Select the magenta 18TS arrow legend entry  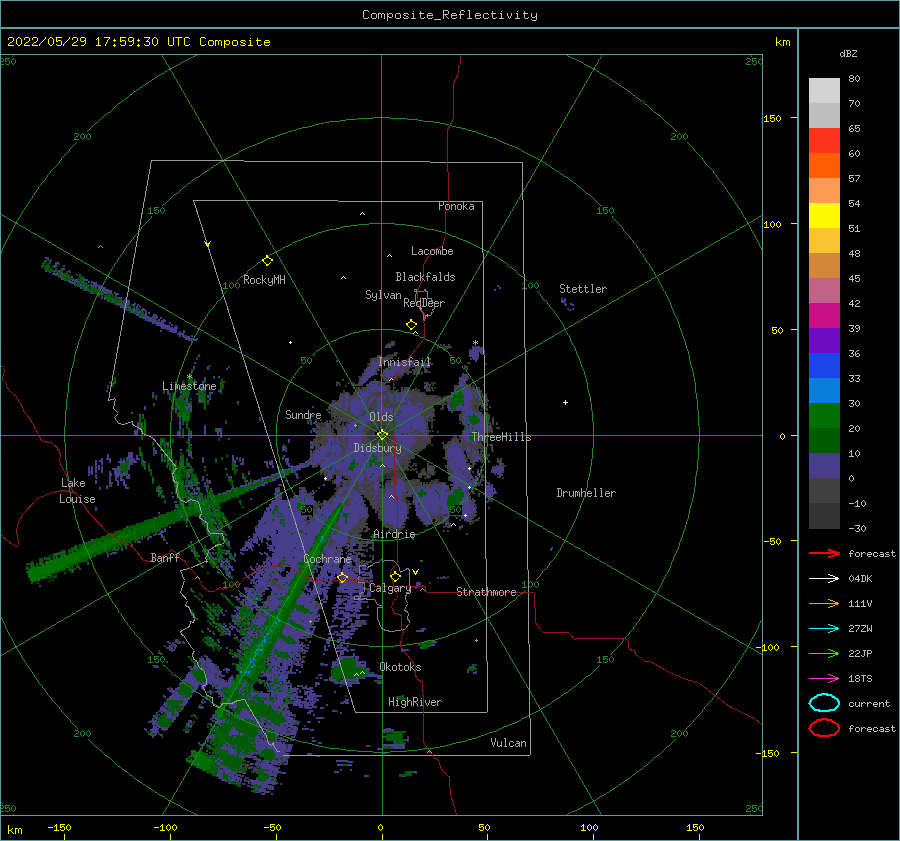pos(824,679)
